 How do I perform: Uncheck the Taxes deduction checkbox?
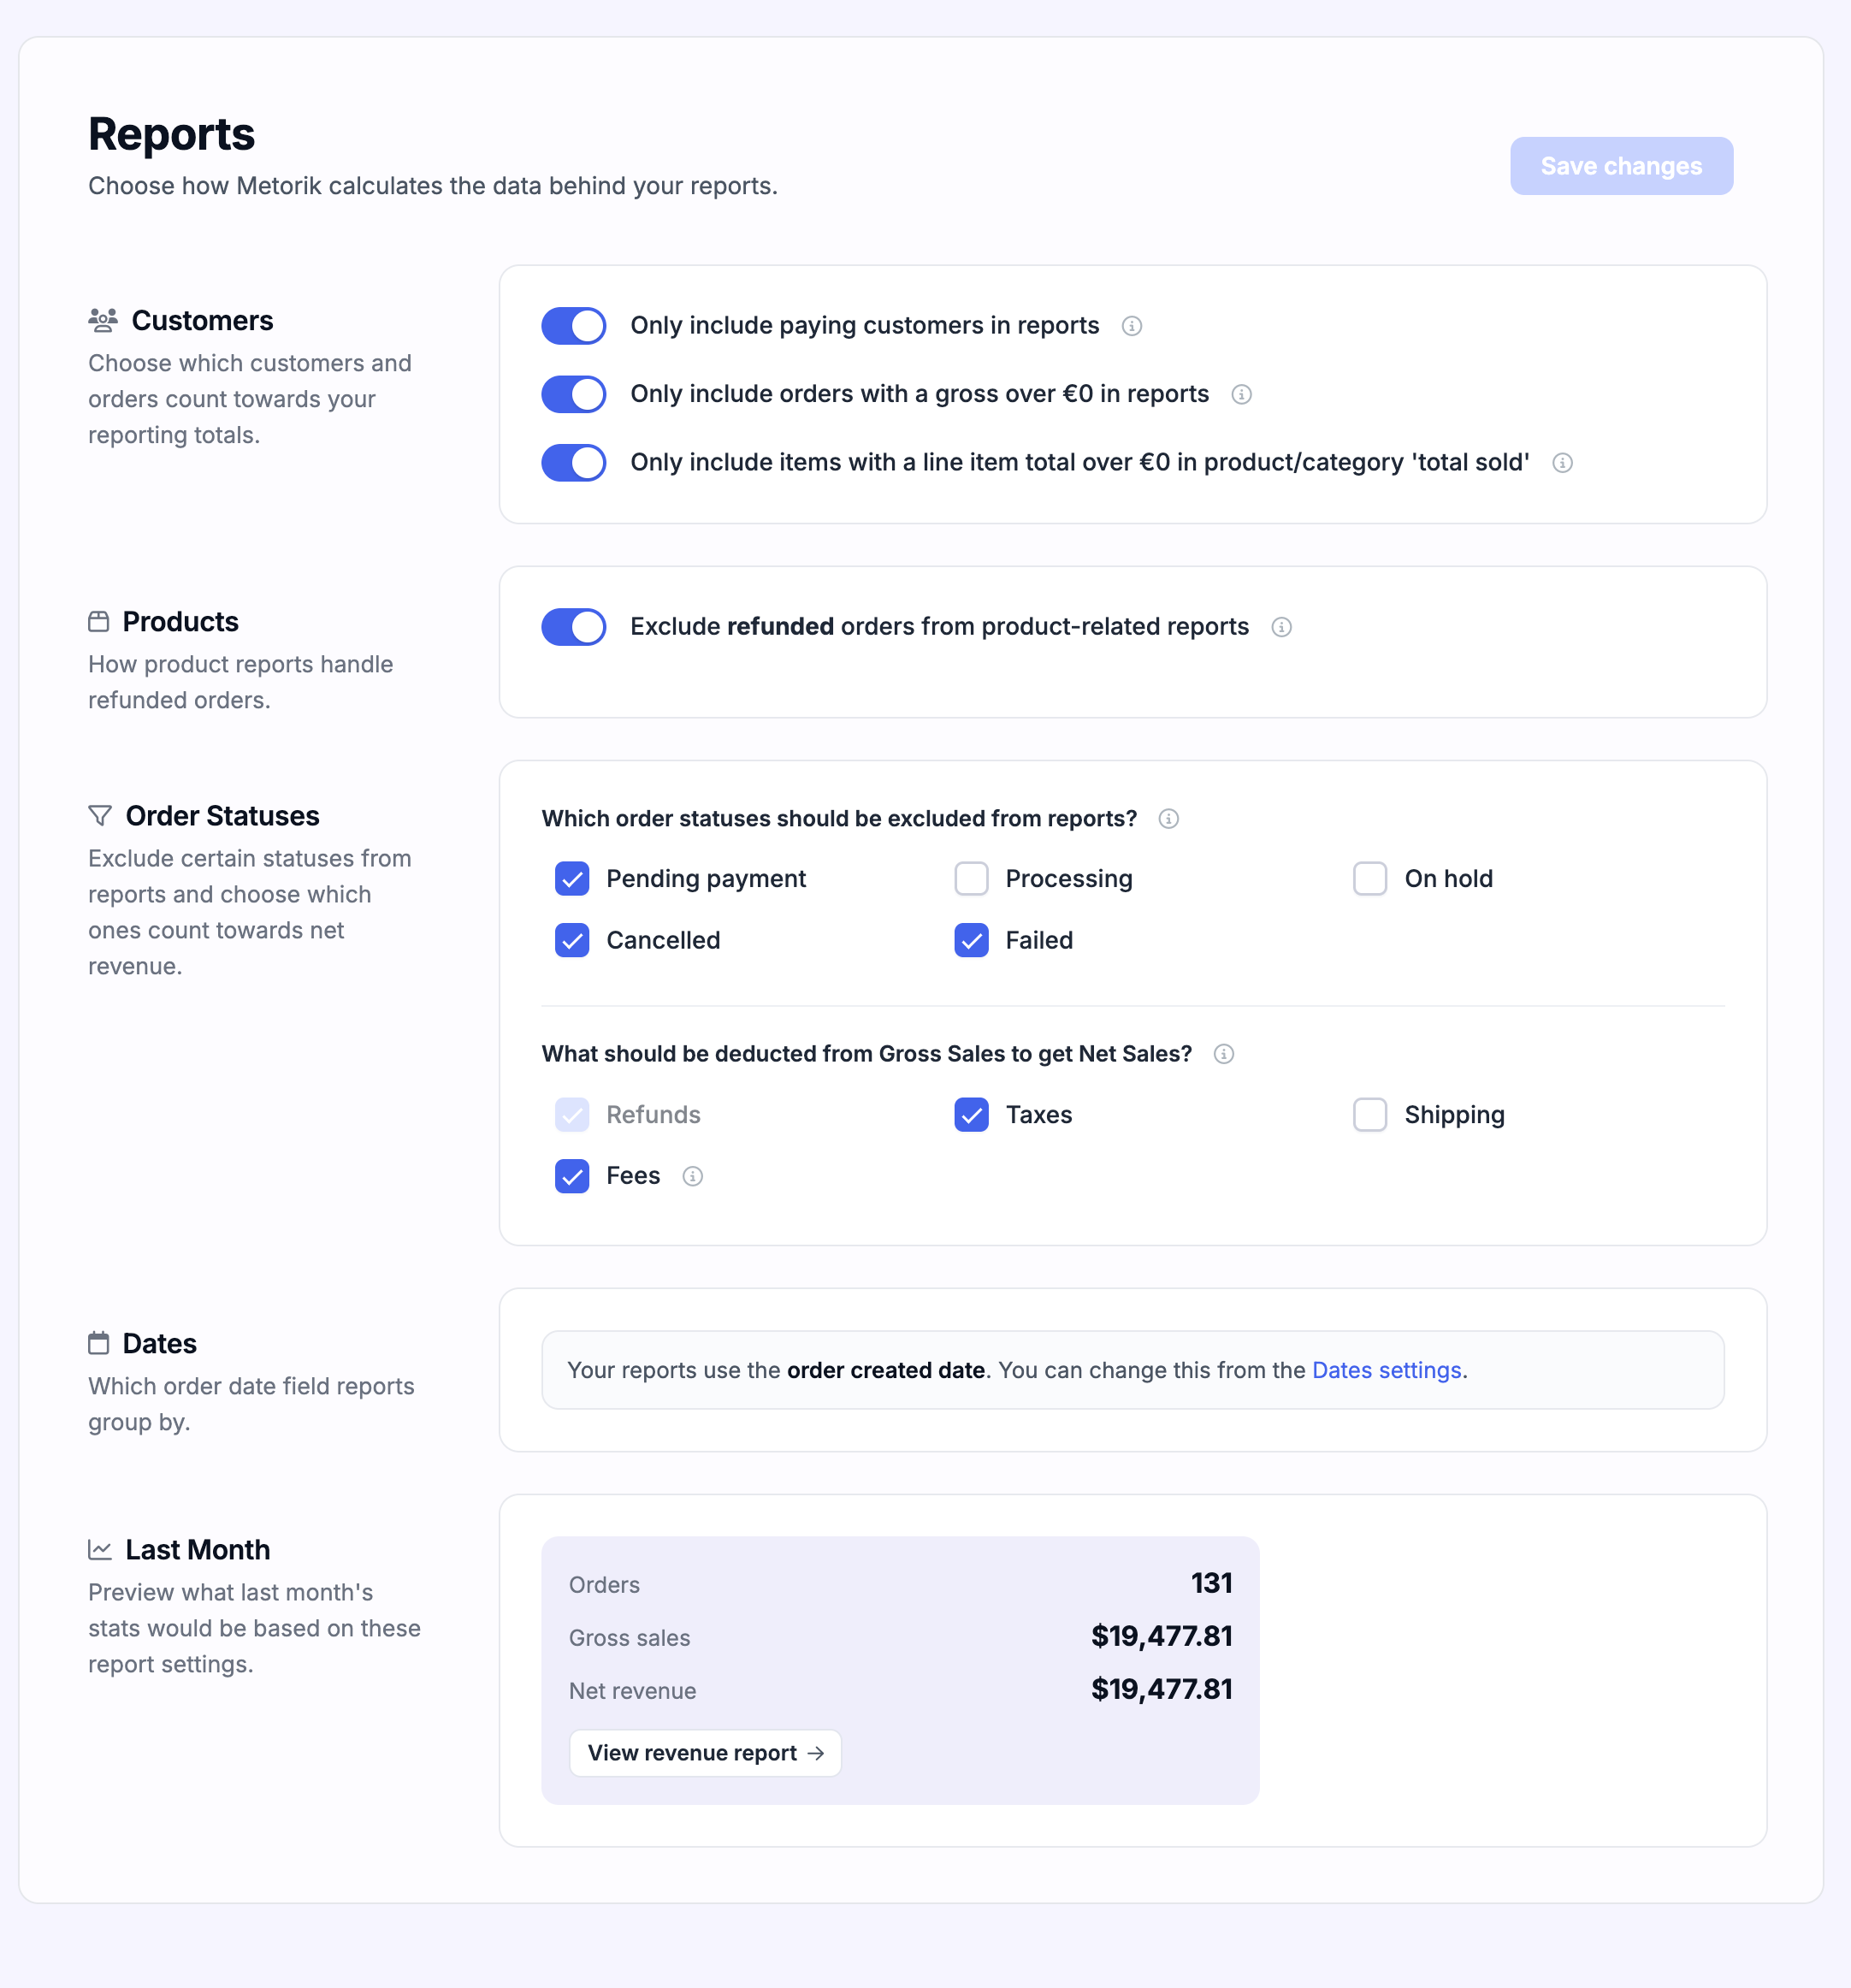point(971,1114)
